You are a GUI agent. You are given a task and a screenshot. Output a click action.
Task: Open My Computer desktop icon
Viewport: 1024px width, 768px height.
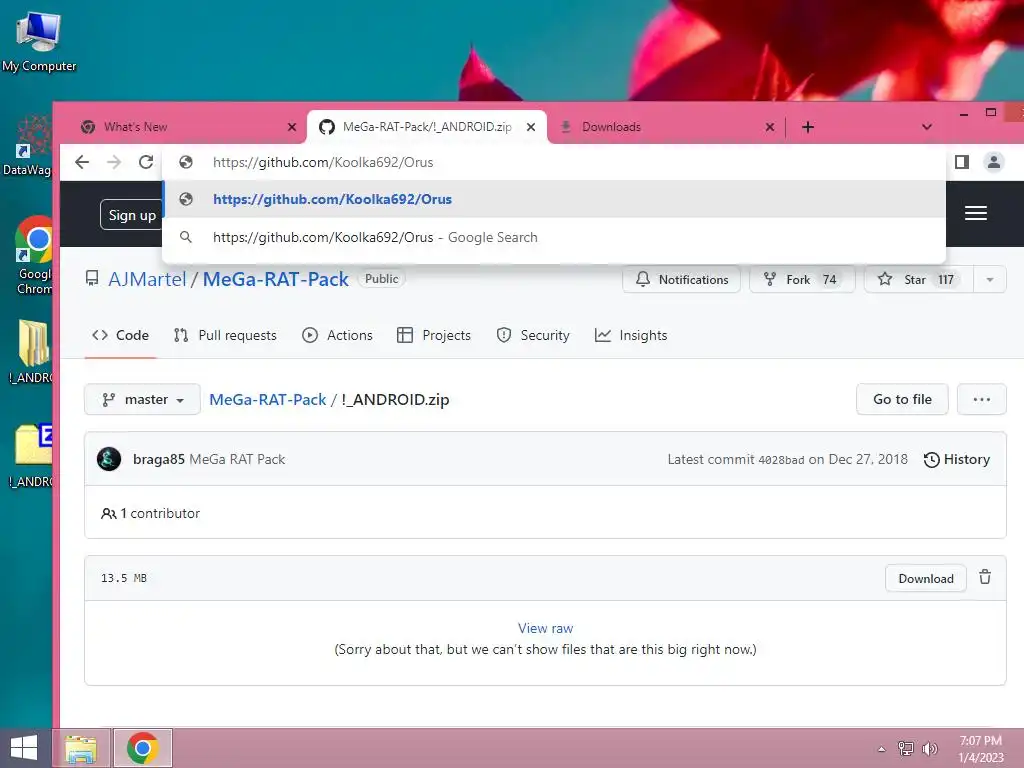coord(39,40)
